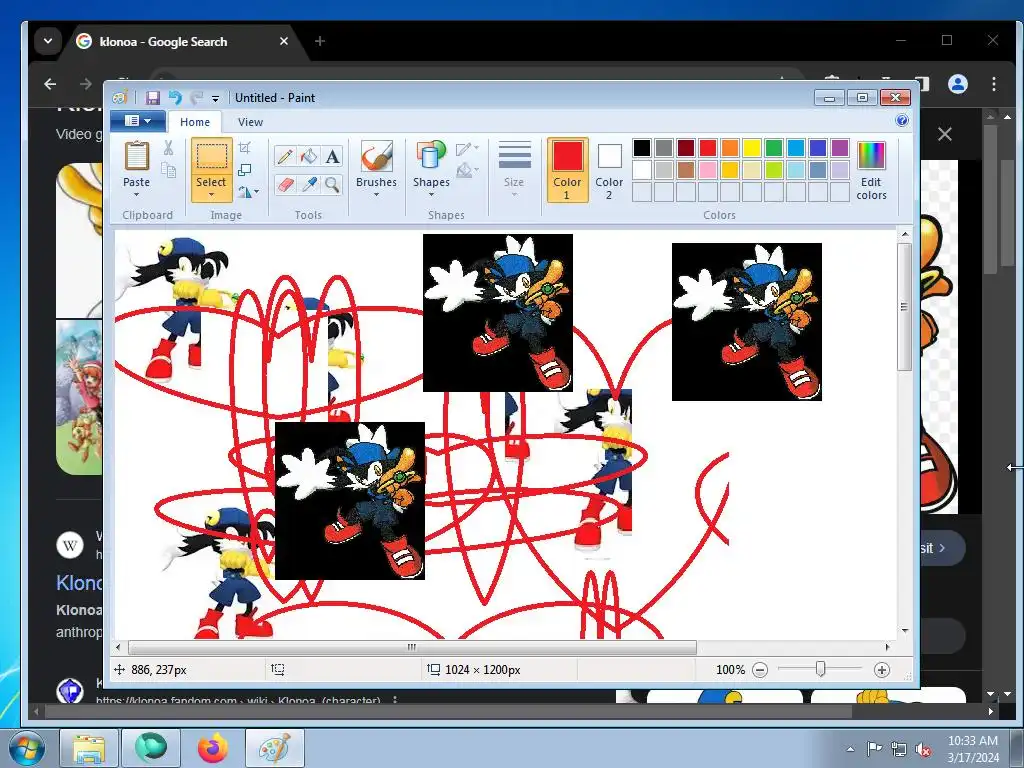Click the Crop icon in Image group
The width and height of the screenshot is (1024, 768).
(245, 148)
